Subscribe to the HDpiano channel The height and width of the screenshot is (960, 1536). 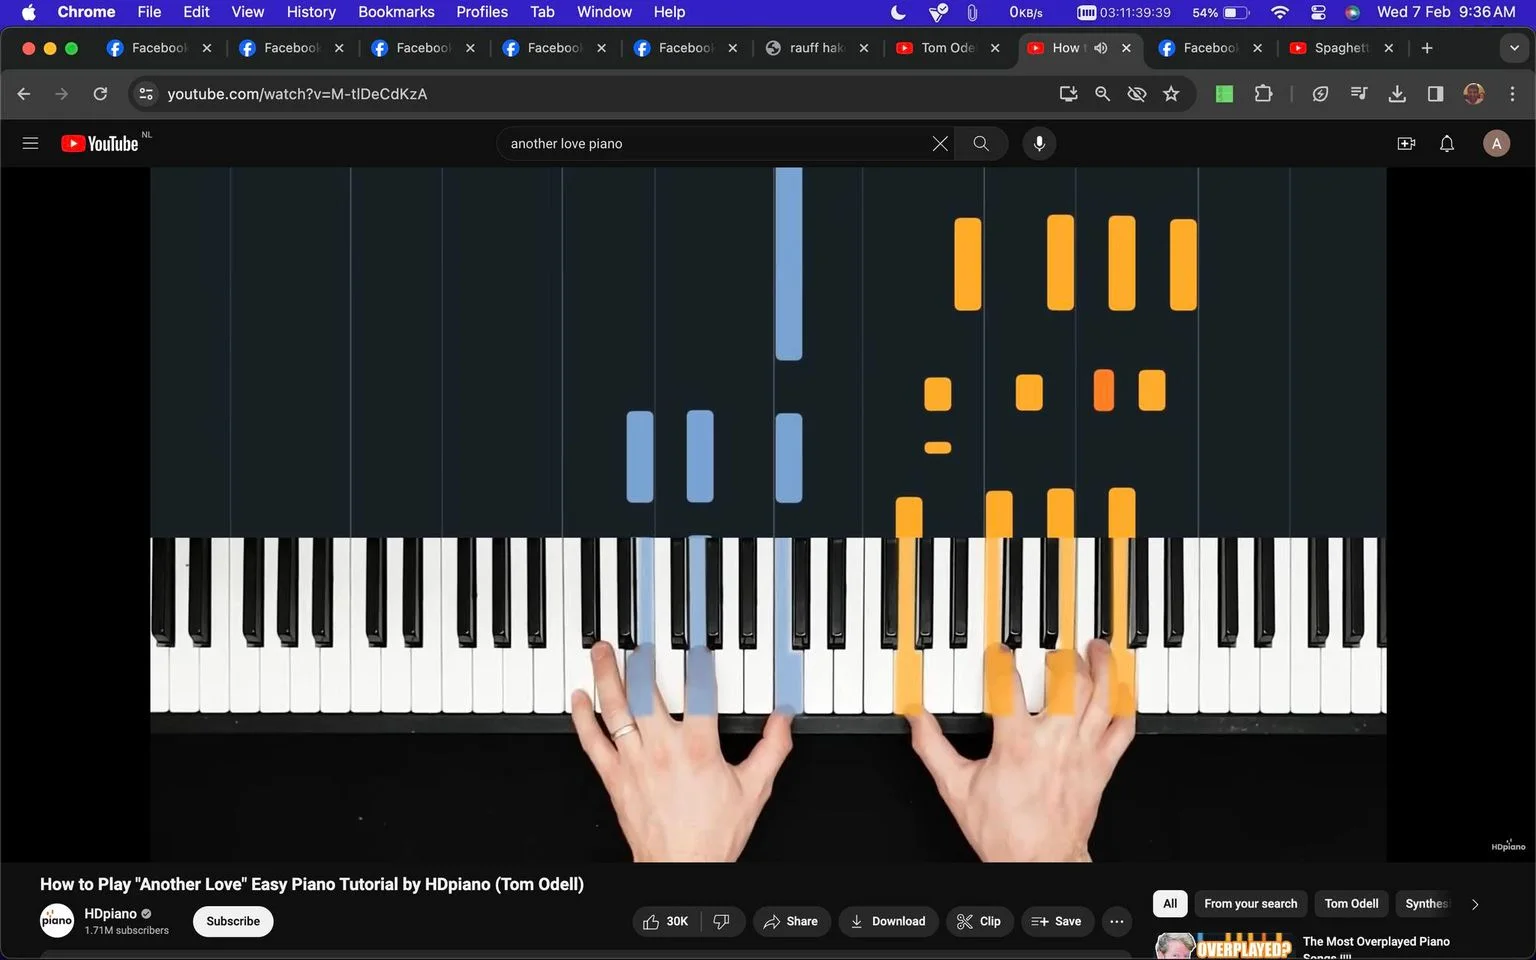(x=233, y=921)
